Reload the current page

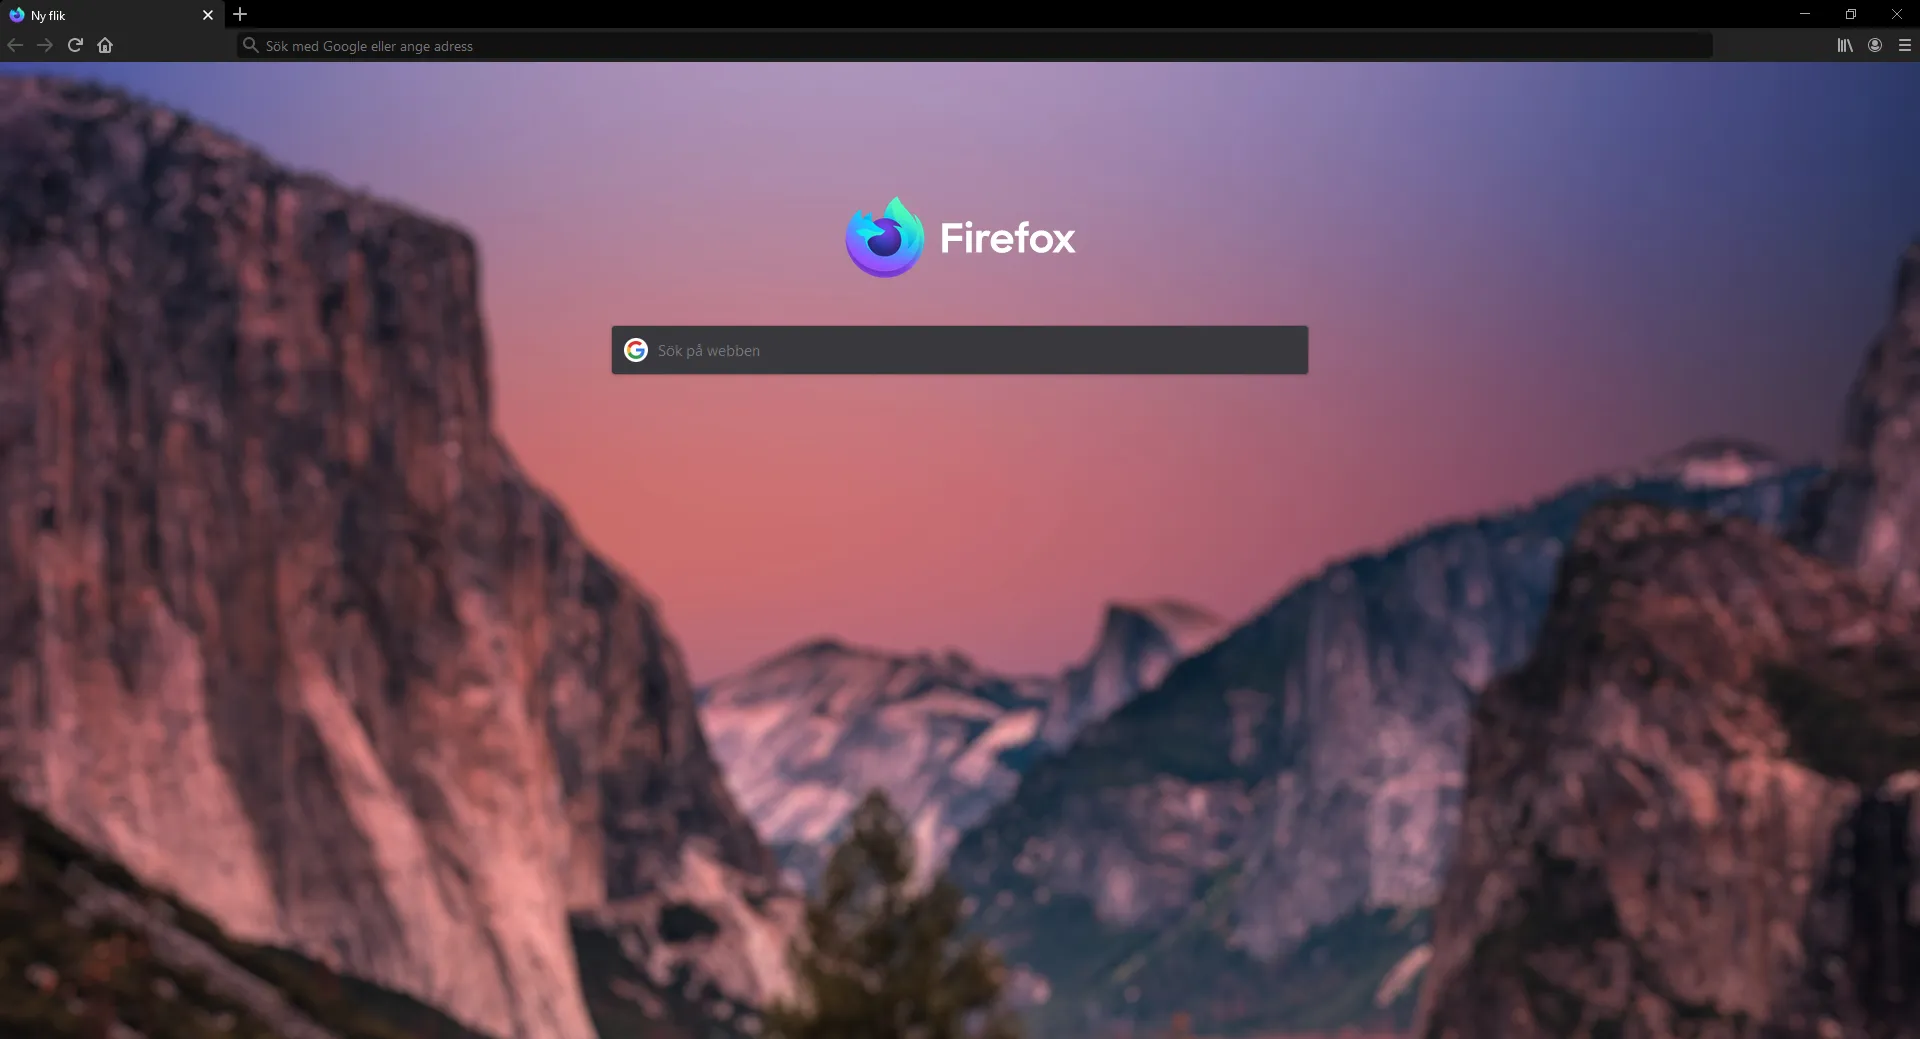(x=75, y=45)
